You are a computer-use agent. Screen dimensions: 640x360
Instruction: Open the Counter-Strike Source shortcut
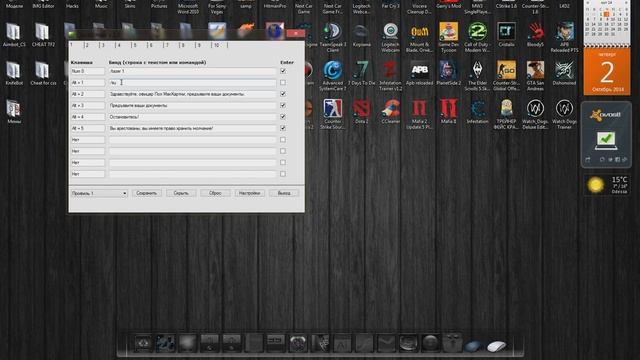pyautogui.click(x=333, y=114)
